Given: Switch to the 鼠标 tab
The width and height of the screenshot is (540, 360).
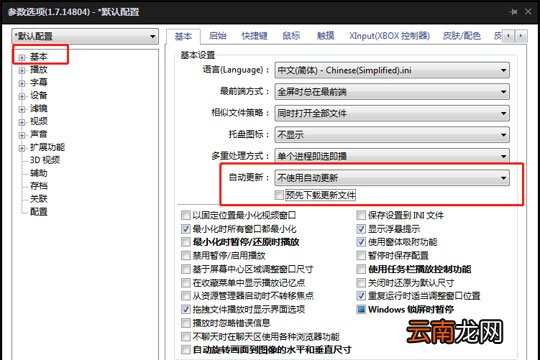Looking at the screenshot, I should pyautogui.click(x=291, y=36).
